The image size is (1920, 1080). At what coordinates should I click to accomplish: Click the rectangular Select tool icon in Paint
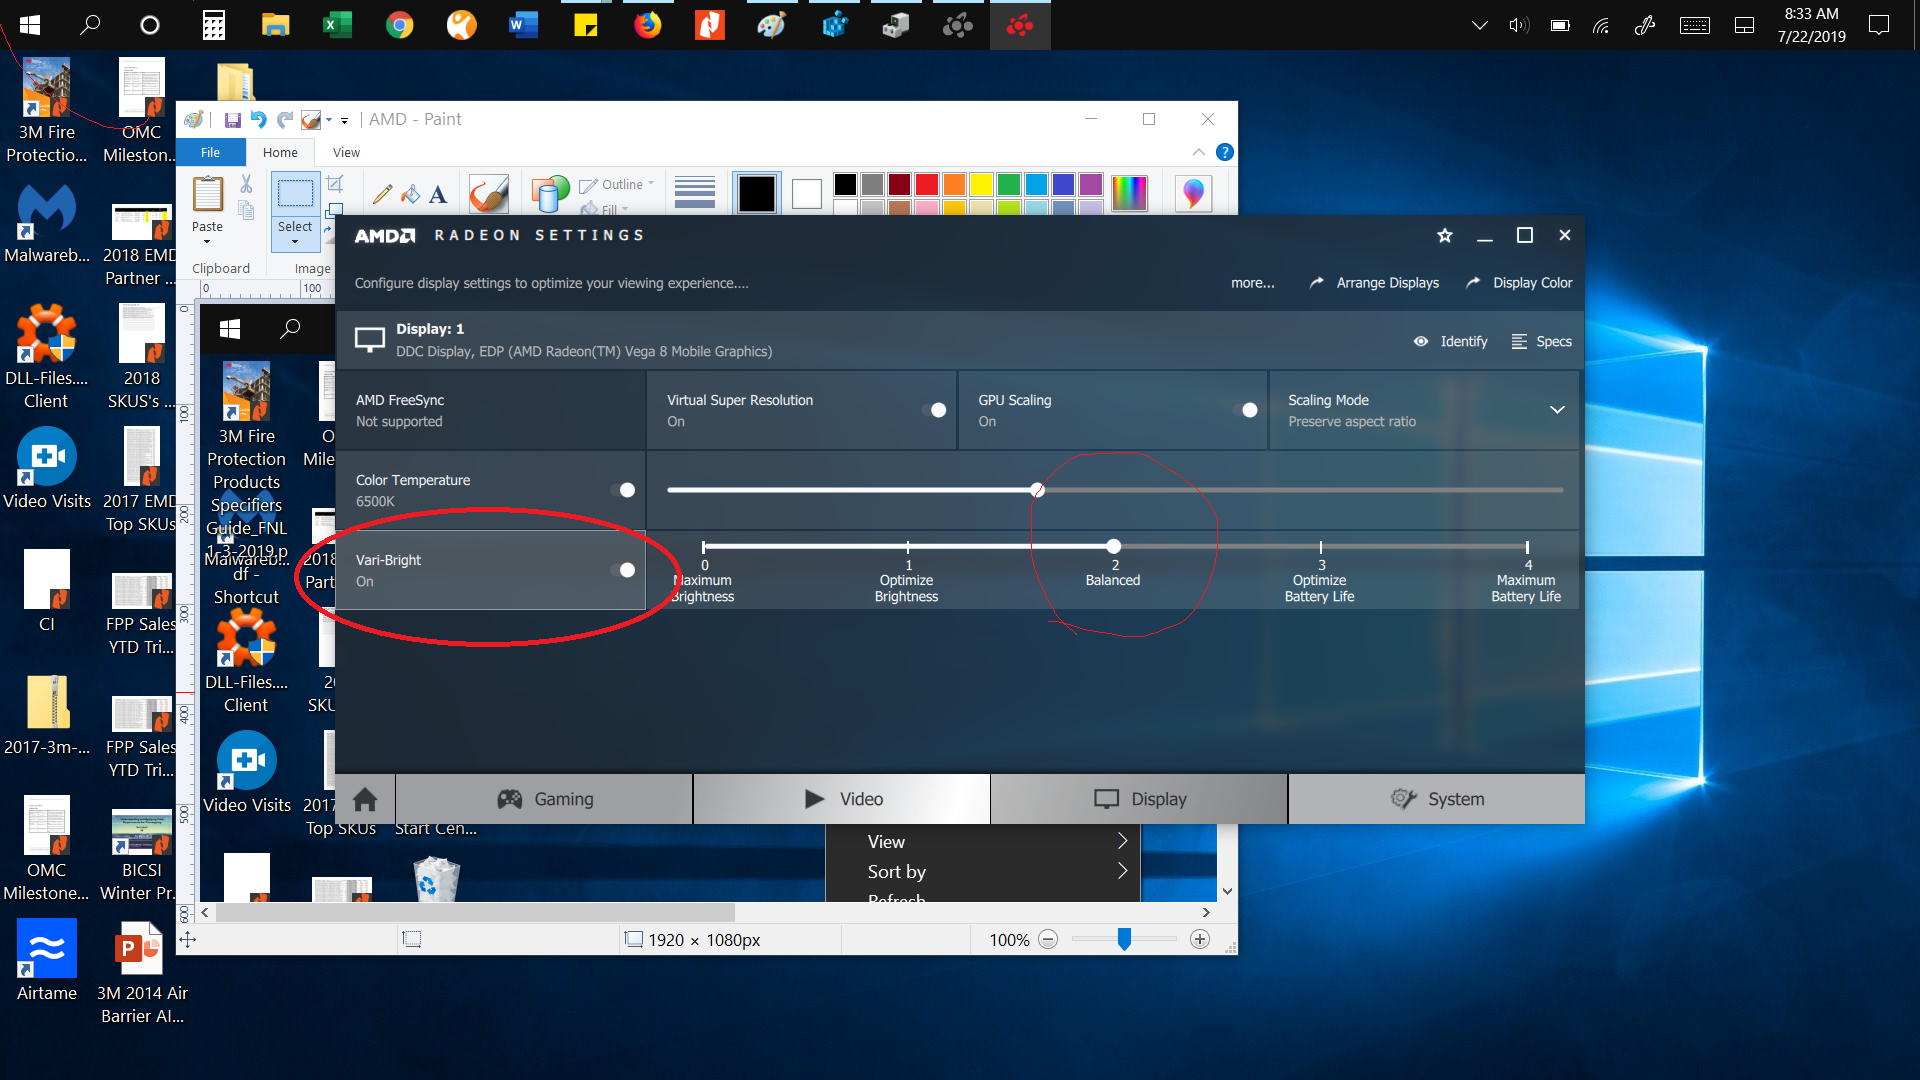point(295,194)
